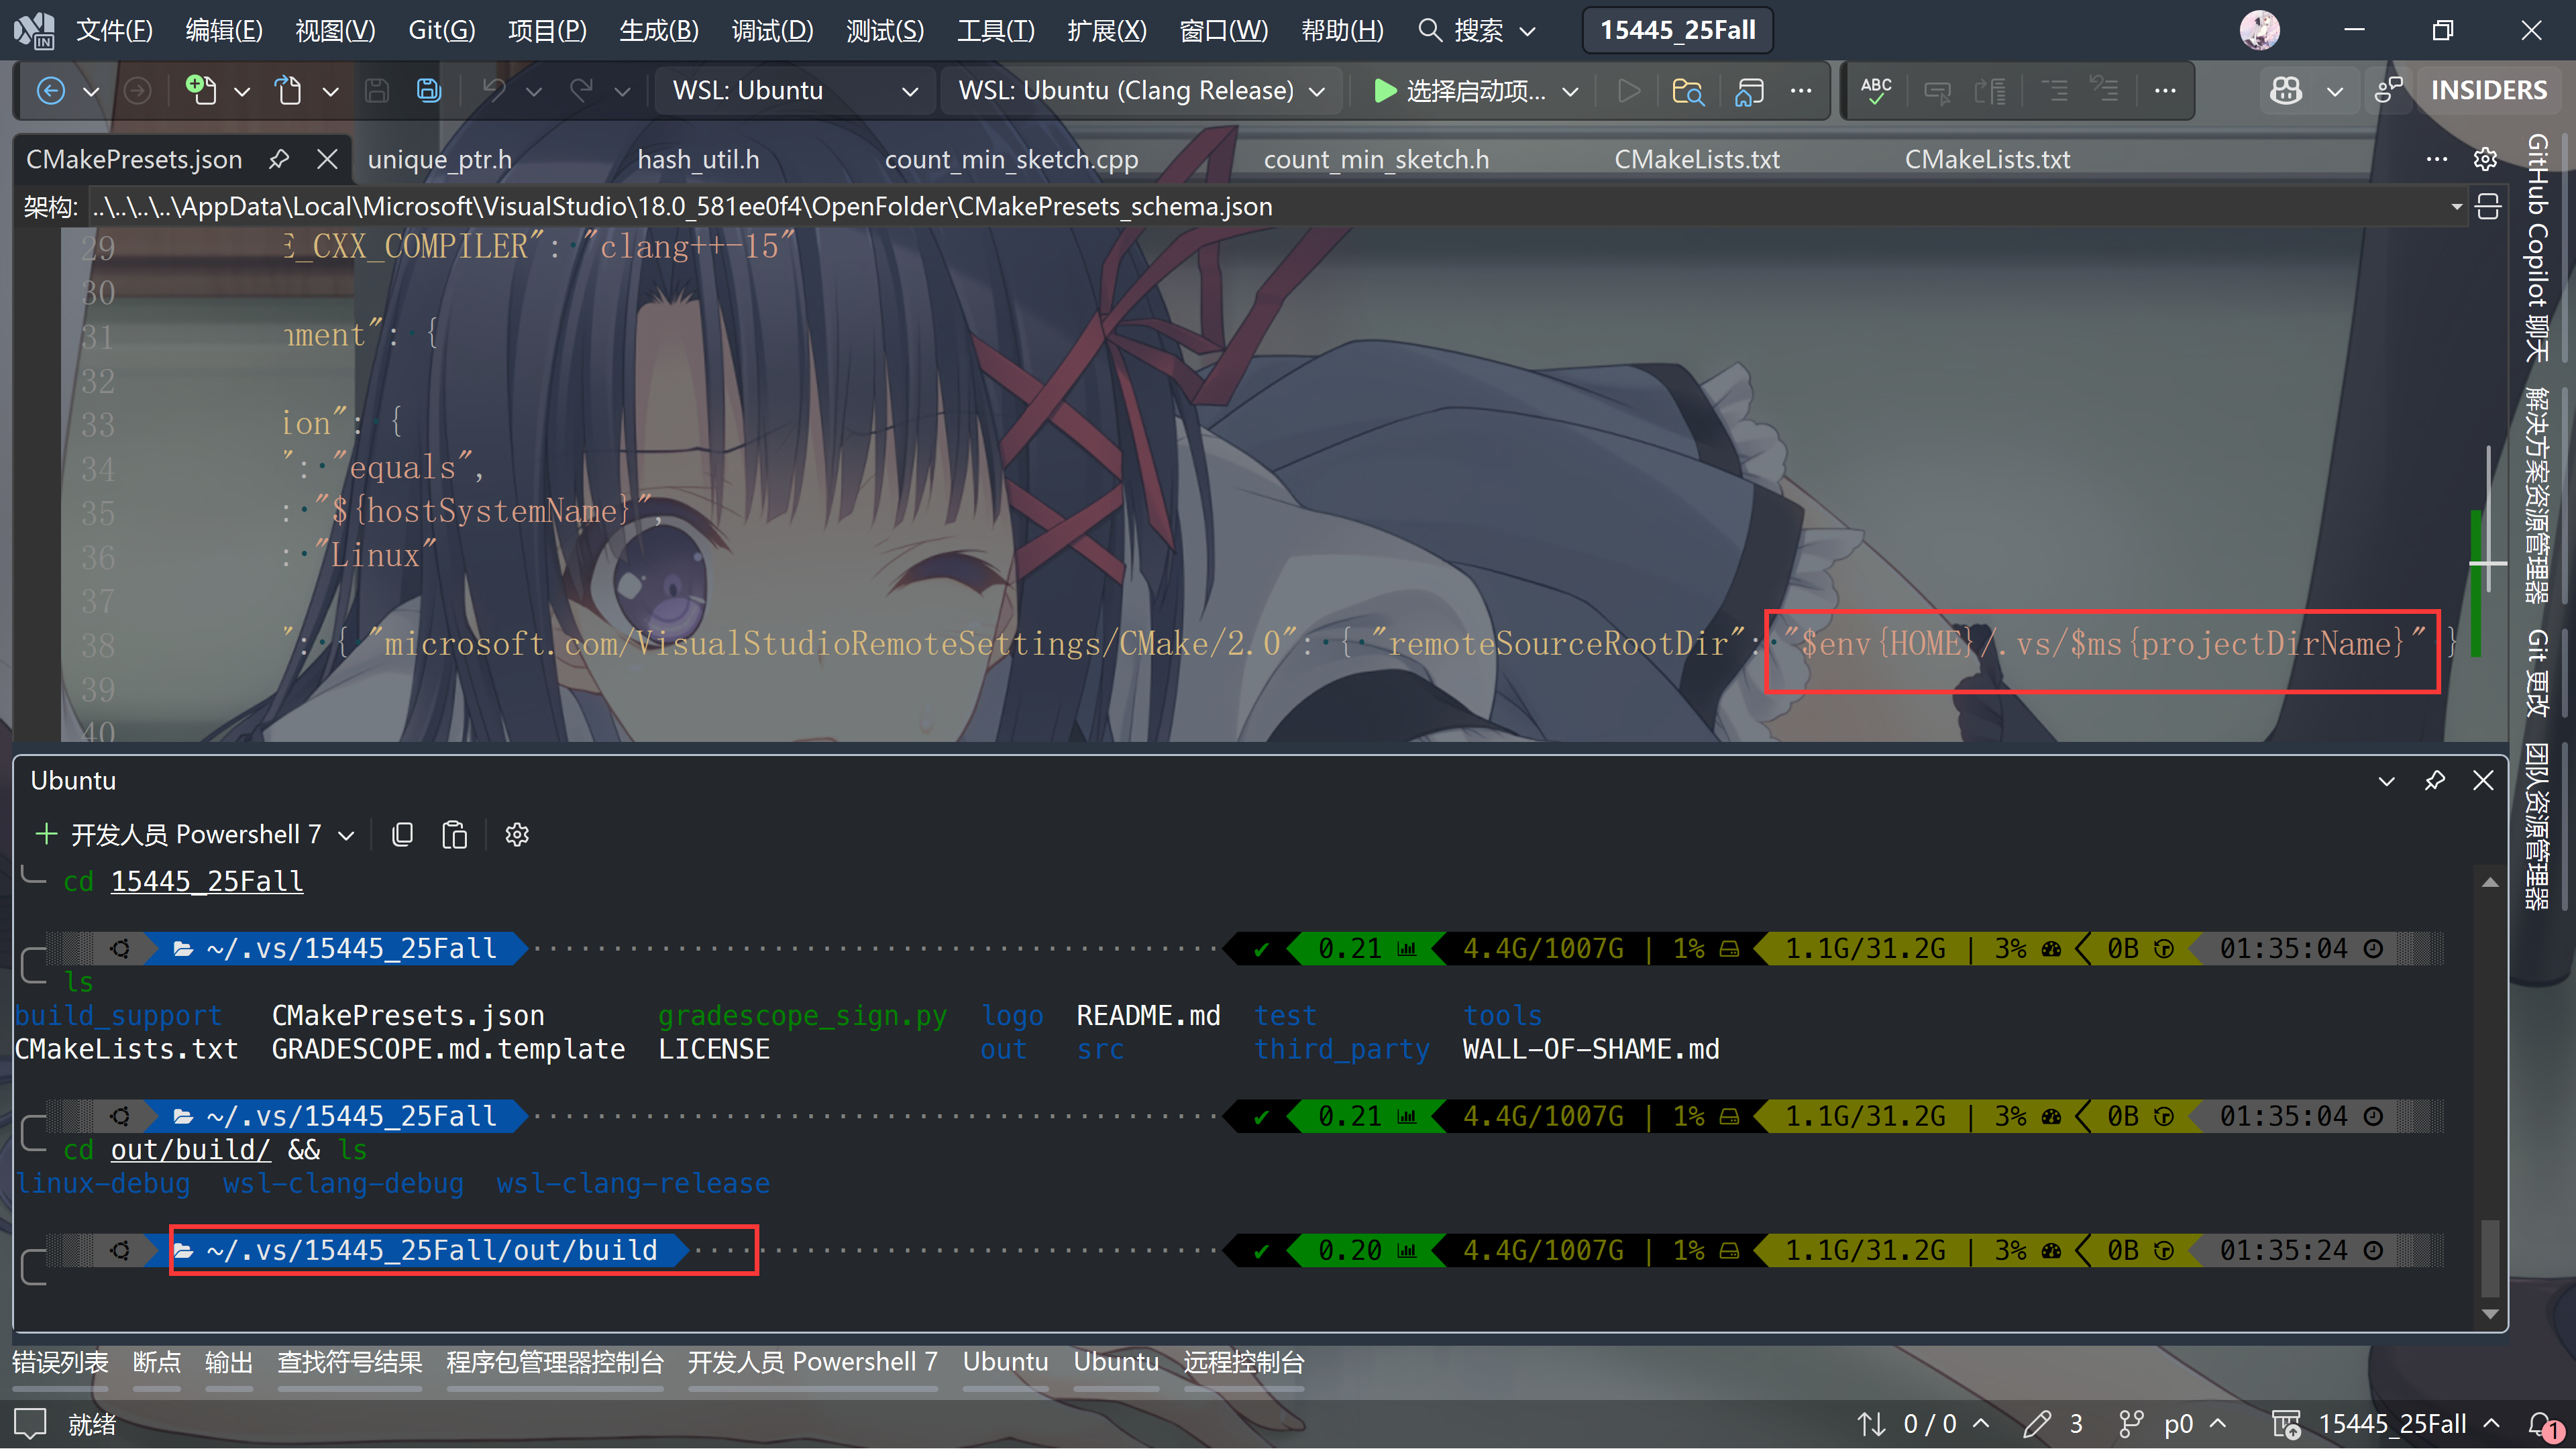
Task: Click the Save All toolbar icon
Action: (x=429, y=91)
